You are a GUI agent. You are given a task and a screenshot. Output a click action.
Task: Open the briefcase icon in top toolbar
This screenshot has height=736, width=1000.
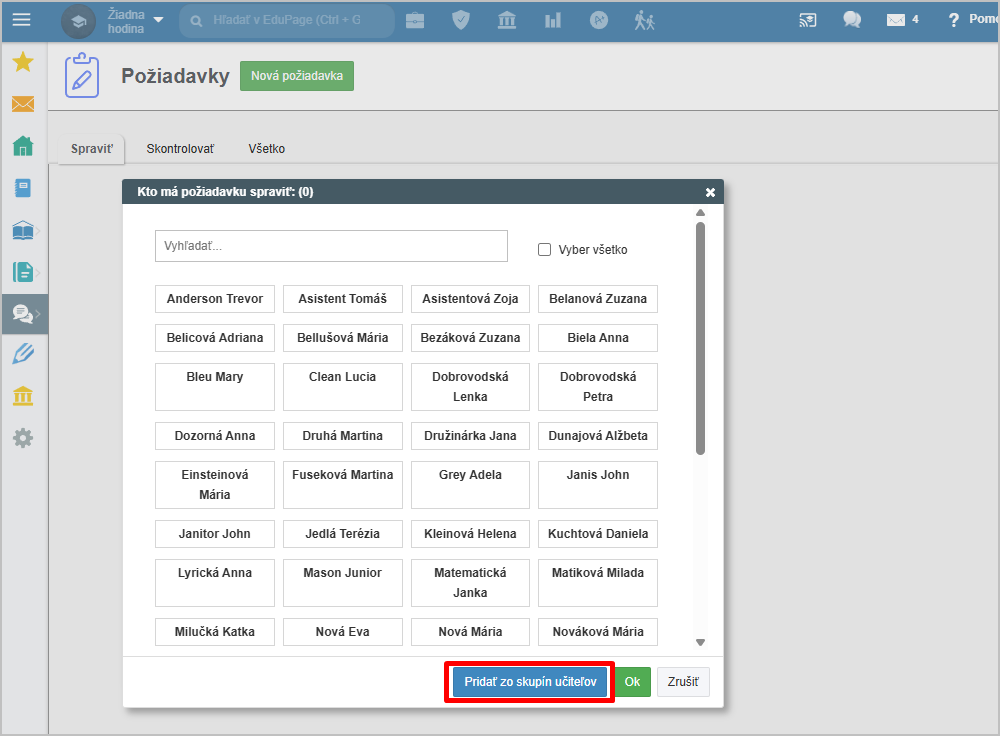pos(414,20)
